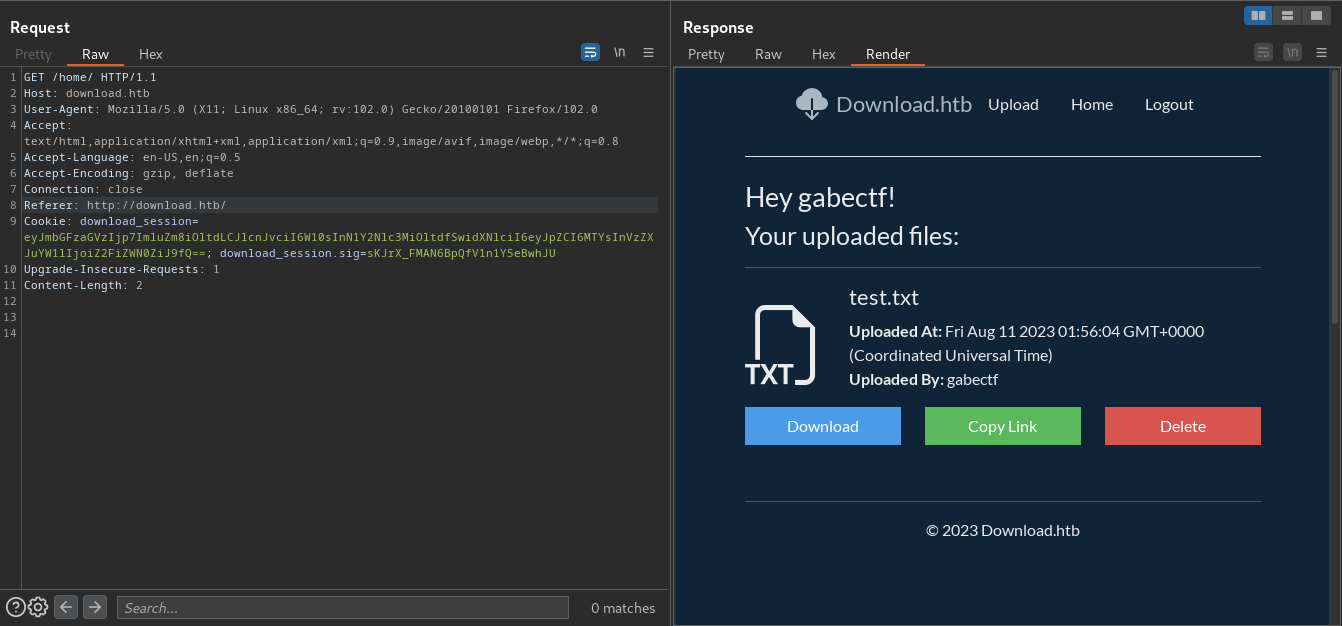1342x626 pixels.
Task: Select top-bottom split layout icon
Action: tap(1287, 15)
